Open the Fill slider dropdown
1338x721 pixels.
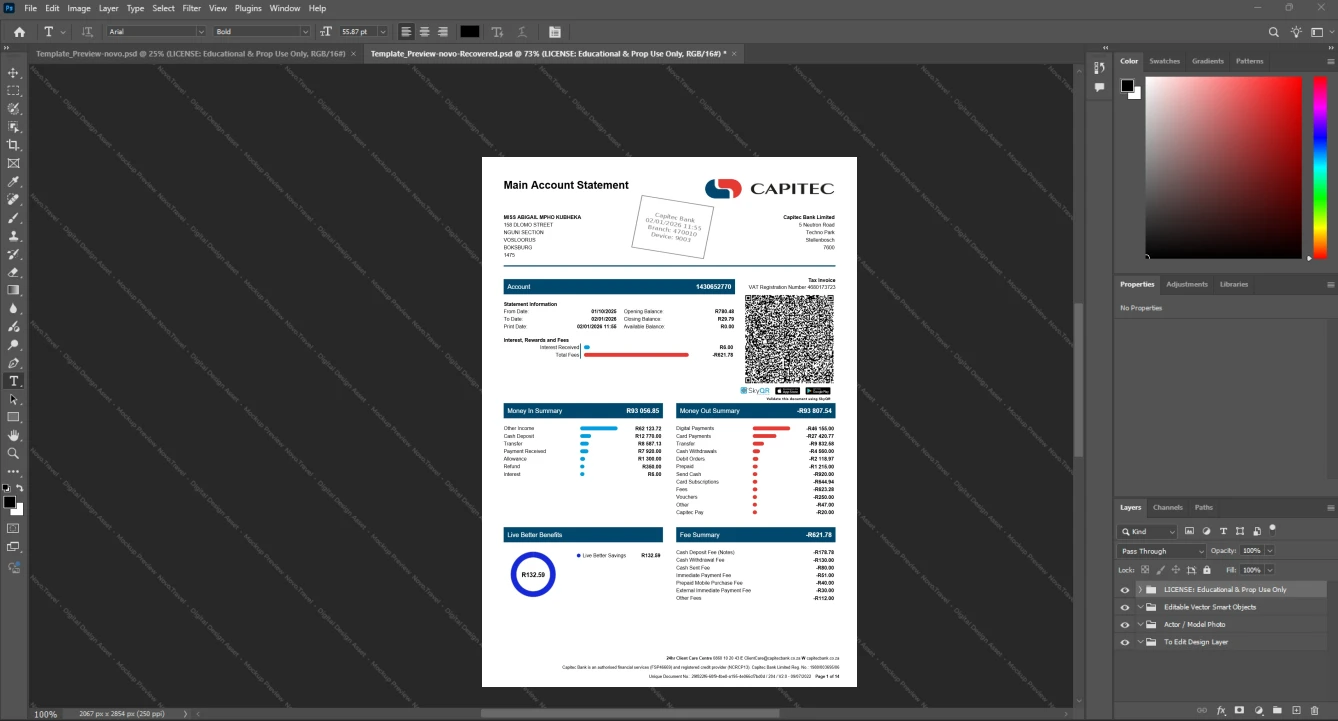tap(1270, 569)
